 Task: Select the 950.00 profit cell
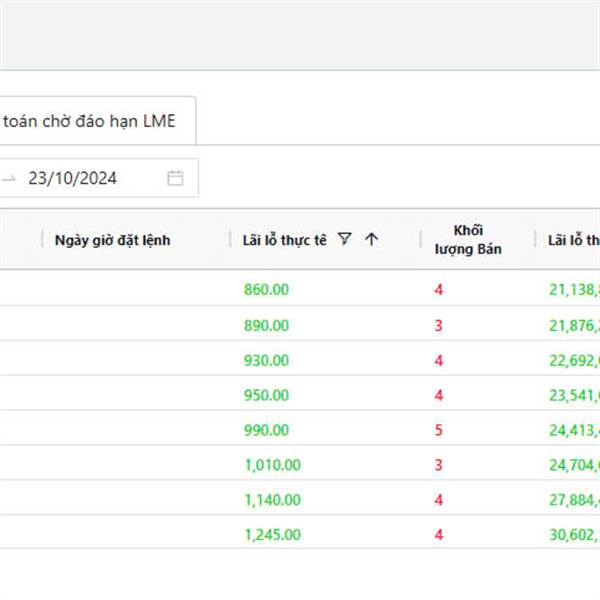tap(266, 395)
